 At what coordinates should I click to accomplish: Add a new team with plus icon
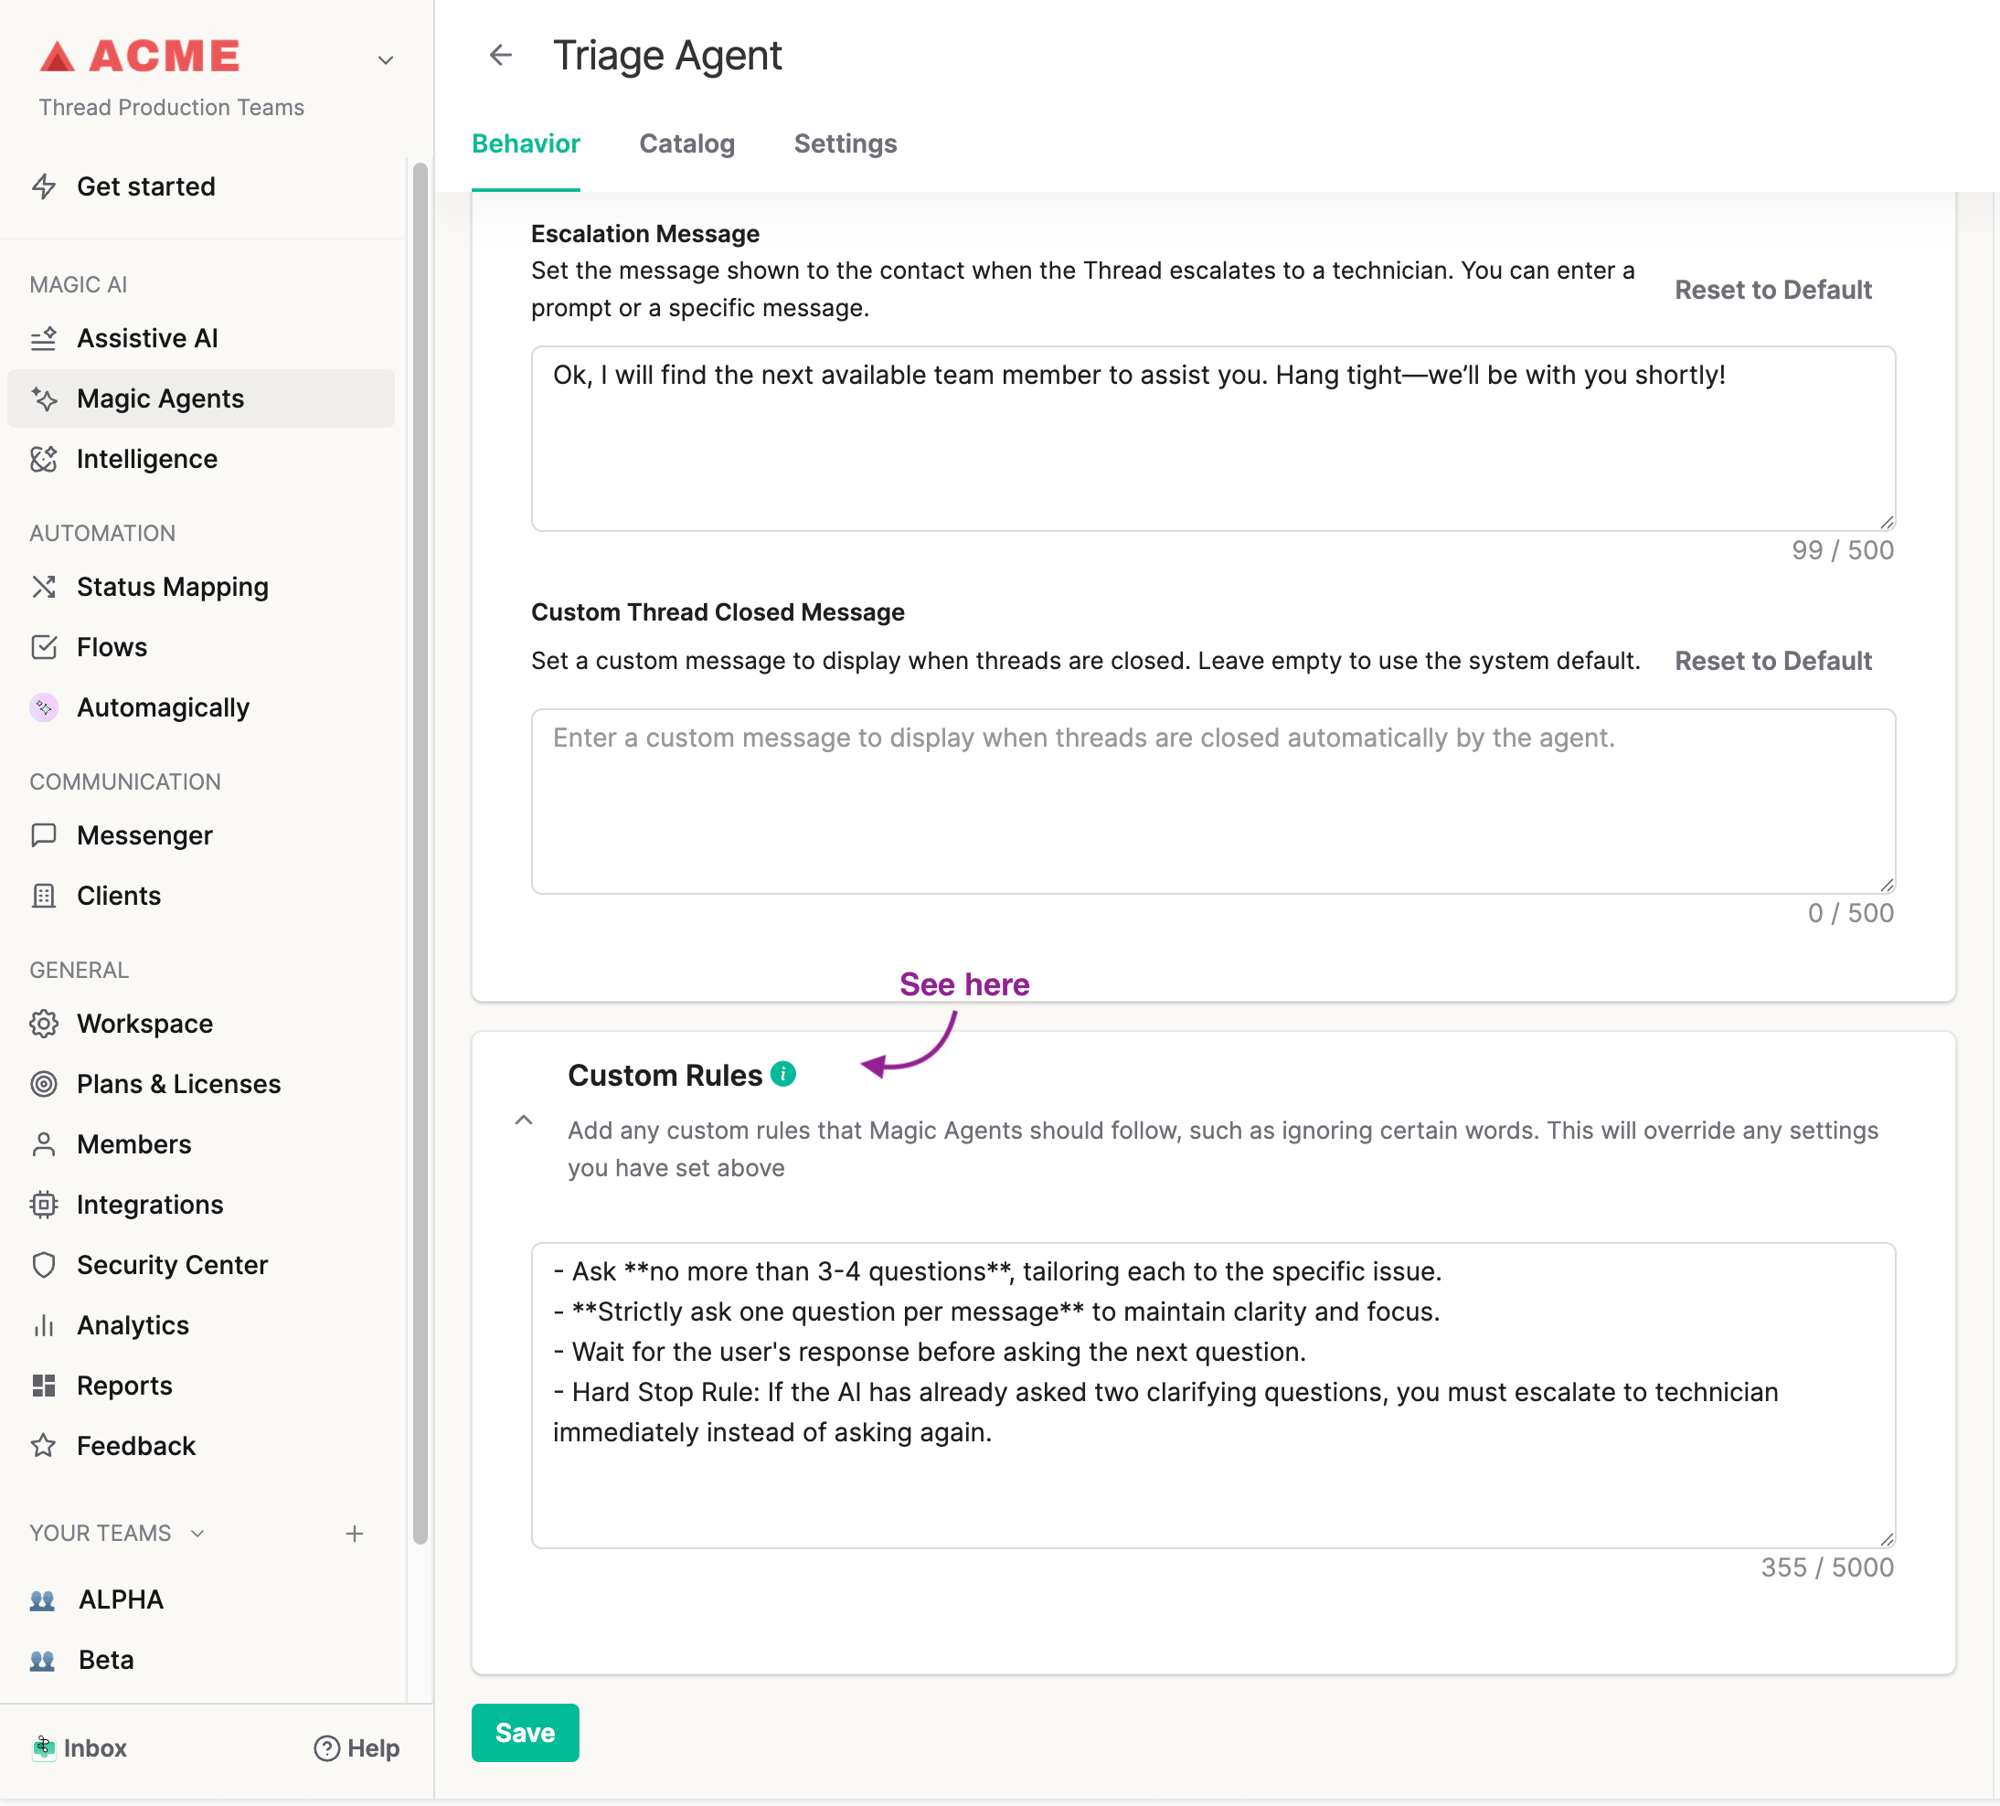point(355,1534)
